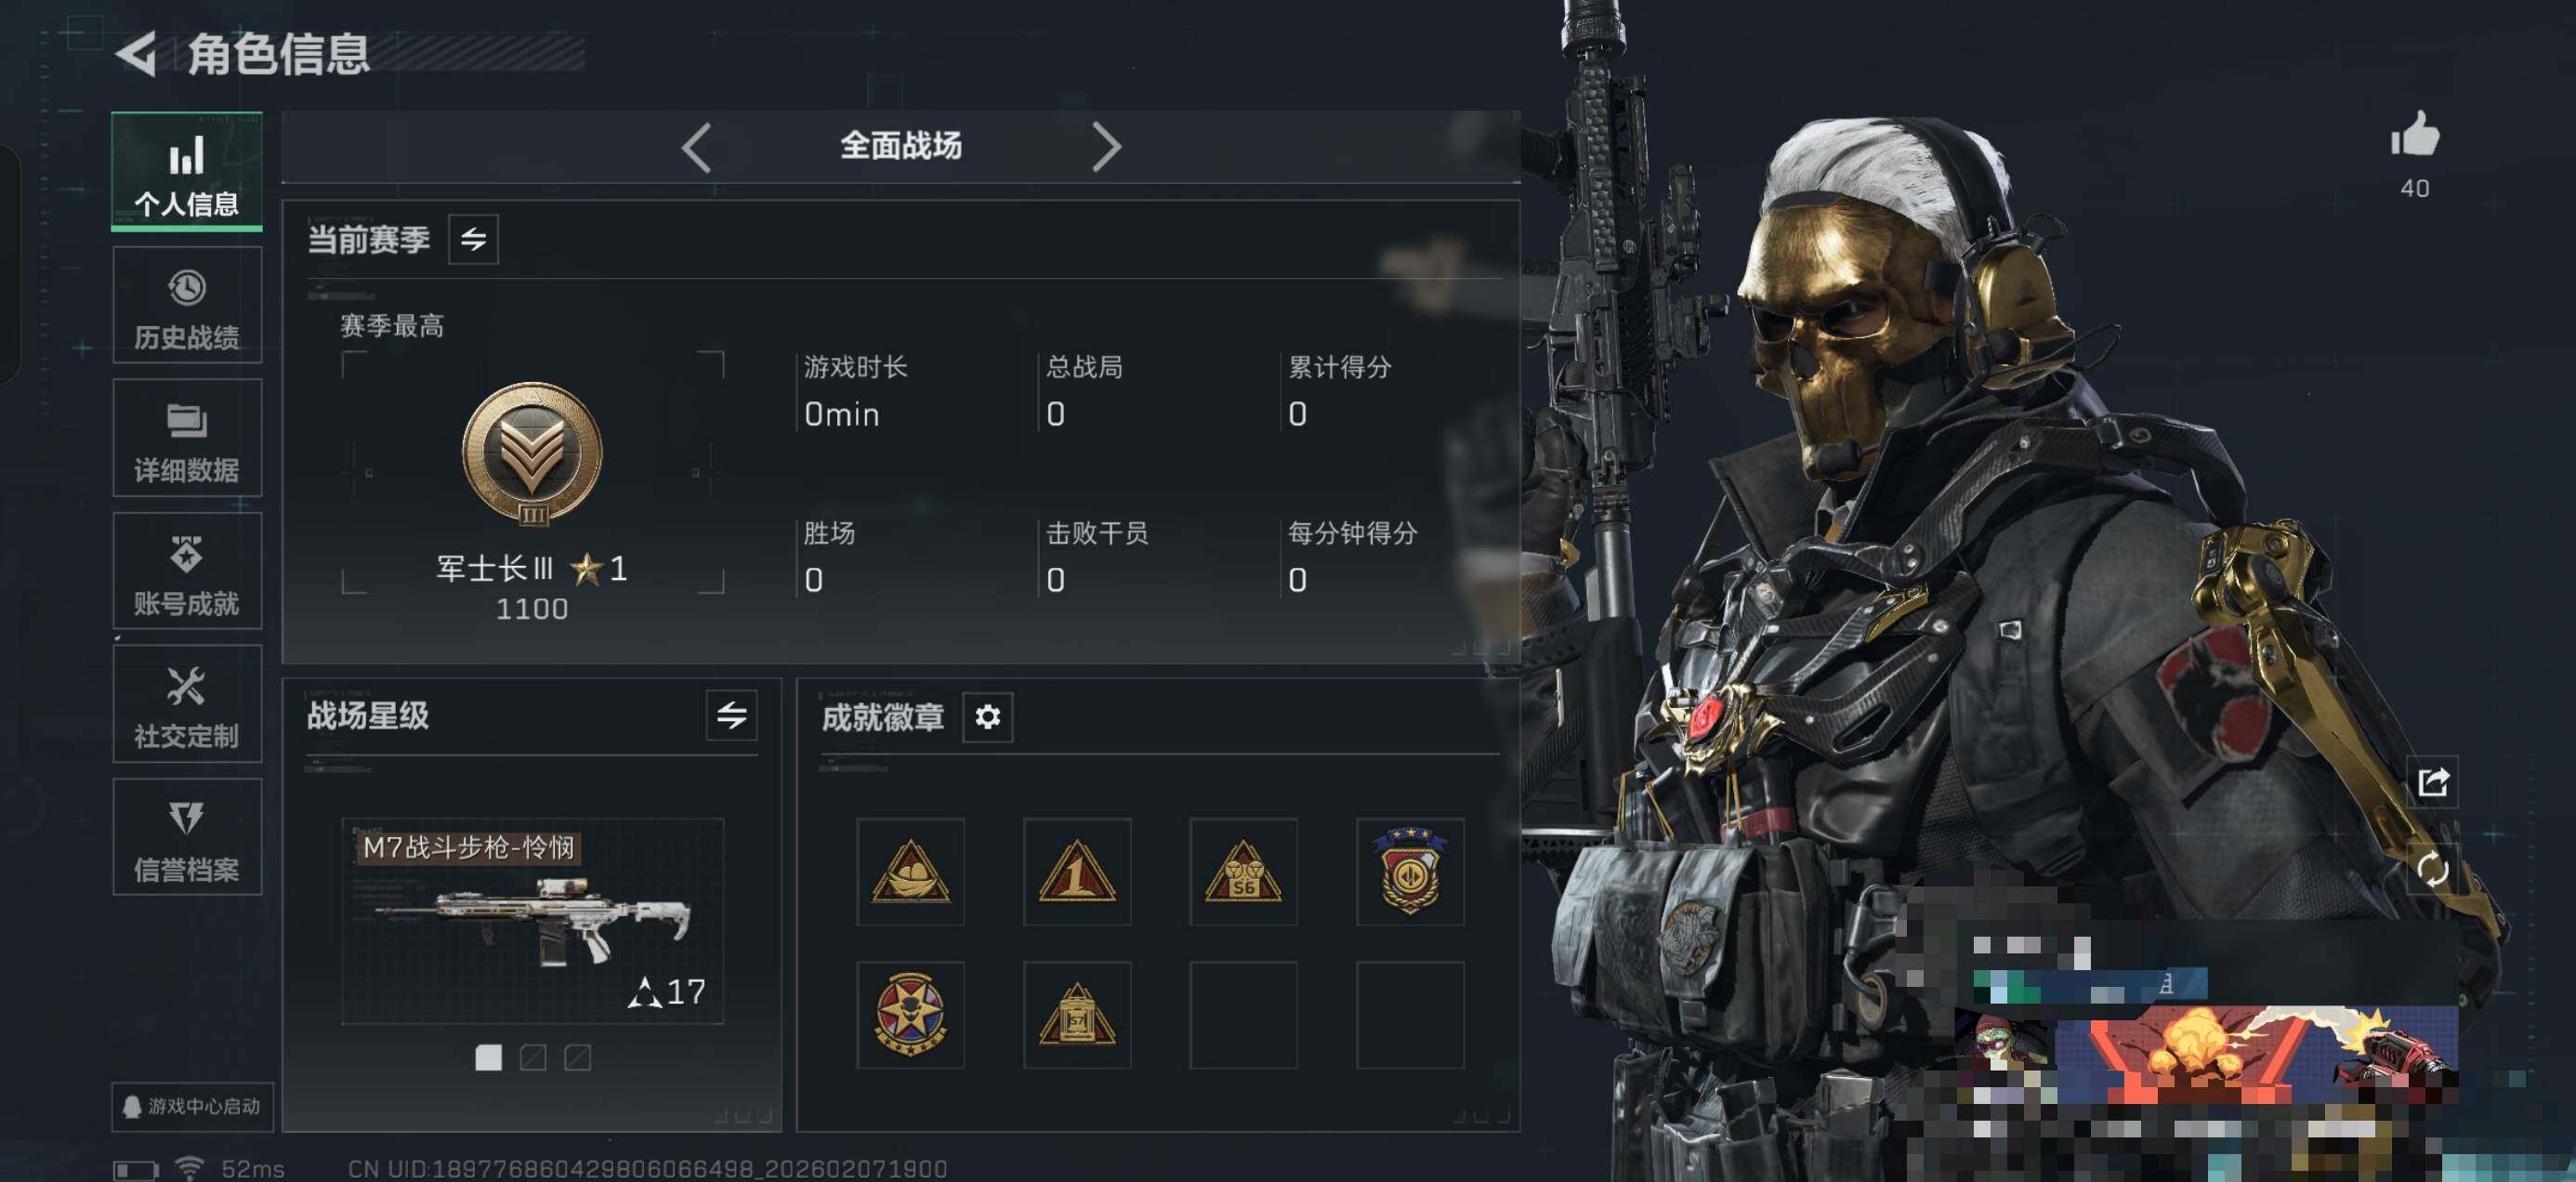
Task: Select the third weapon page indicator
Action: point(578,1057)
